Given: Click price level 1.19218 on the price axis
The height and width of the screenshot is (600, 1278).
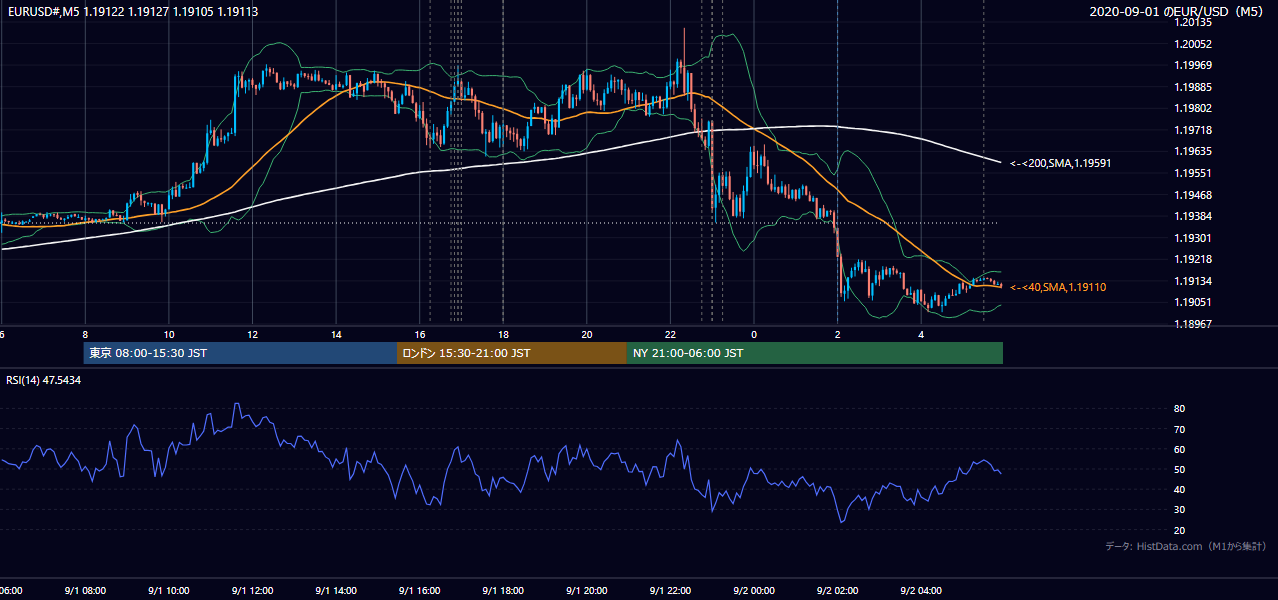Looking at the screenshot, I should (x=1193, y=259).
